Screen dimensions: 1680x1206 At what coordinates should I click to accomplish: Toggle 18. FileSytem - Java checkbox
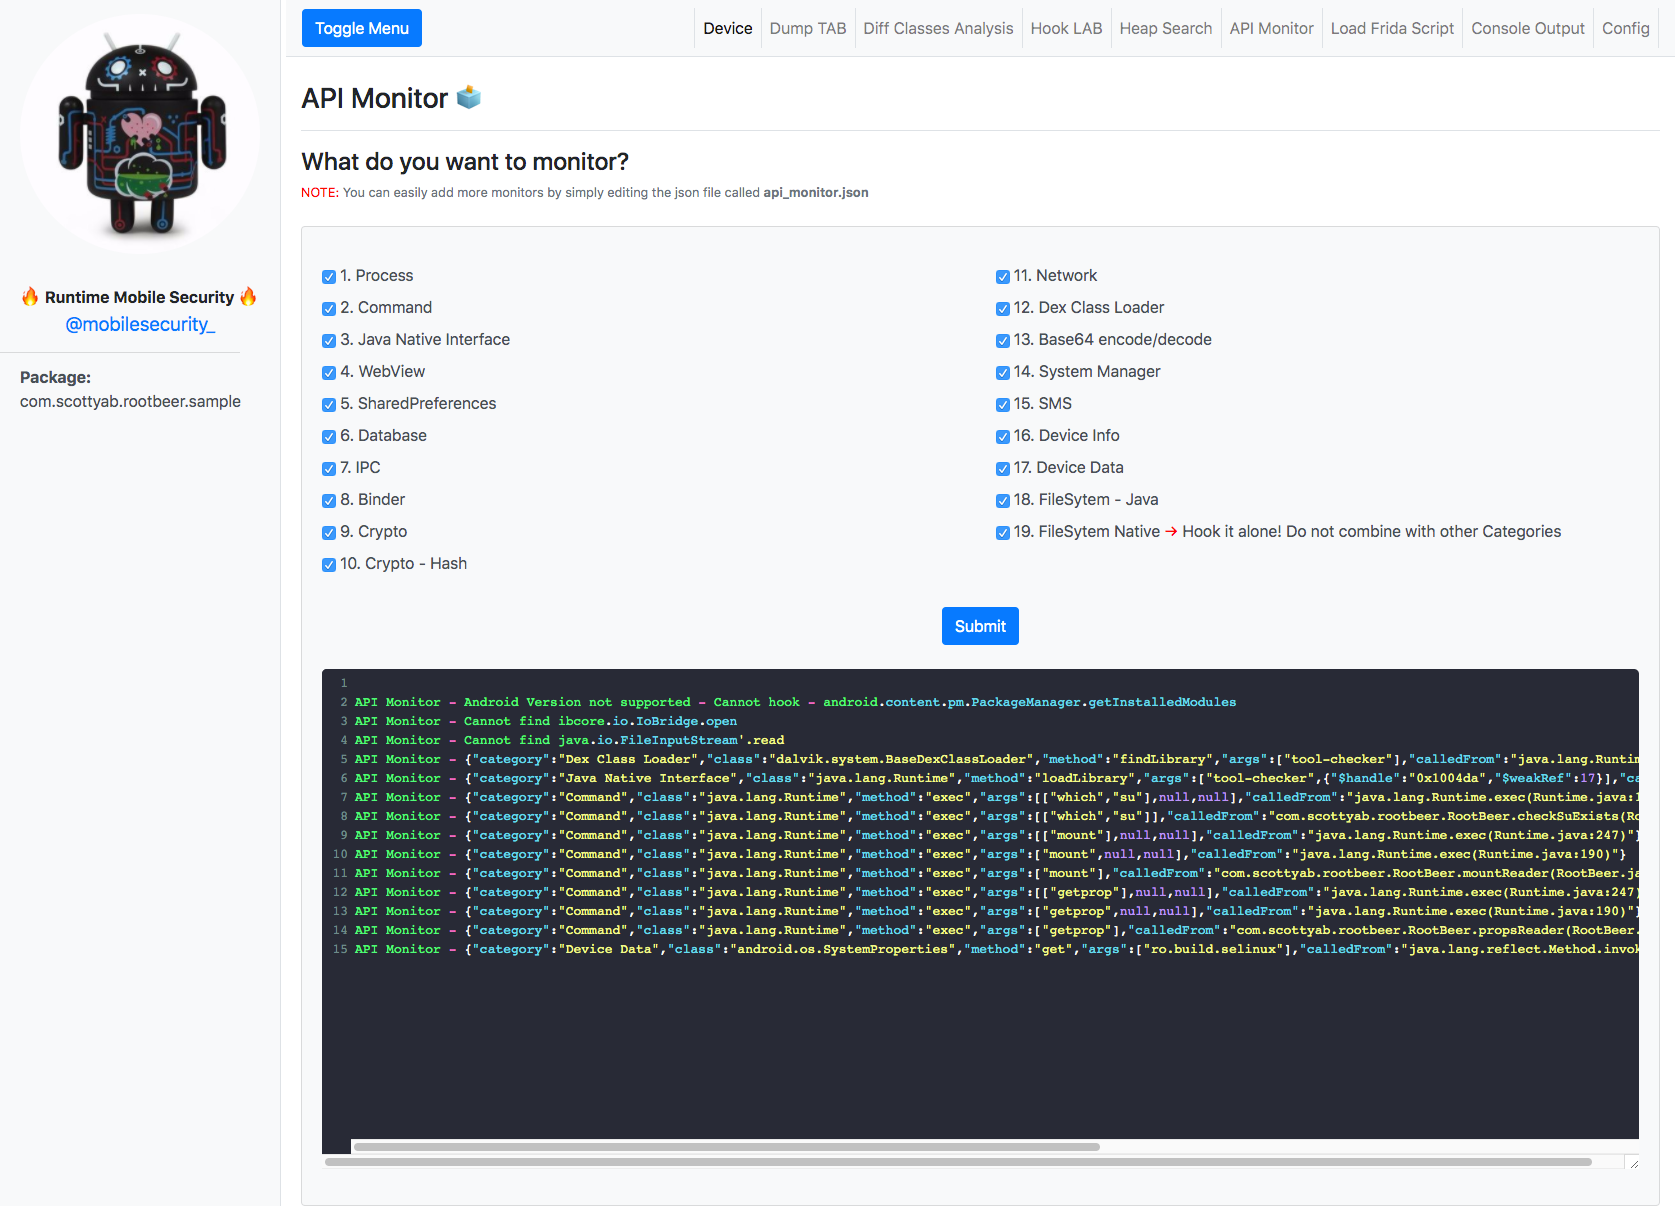(1002, 501)
